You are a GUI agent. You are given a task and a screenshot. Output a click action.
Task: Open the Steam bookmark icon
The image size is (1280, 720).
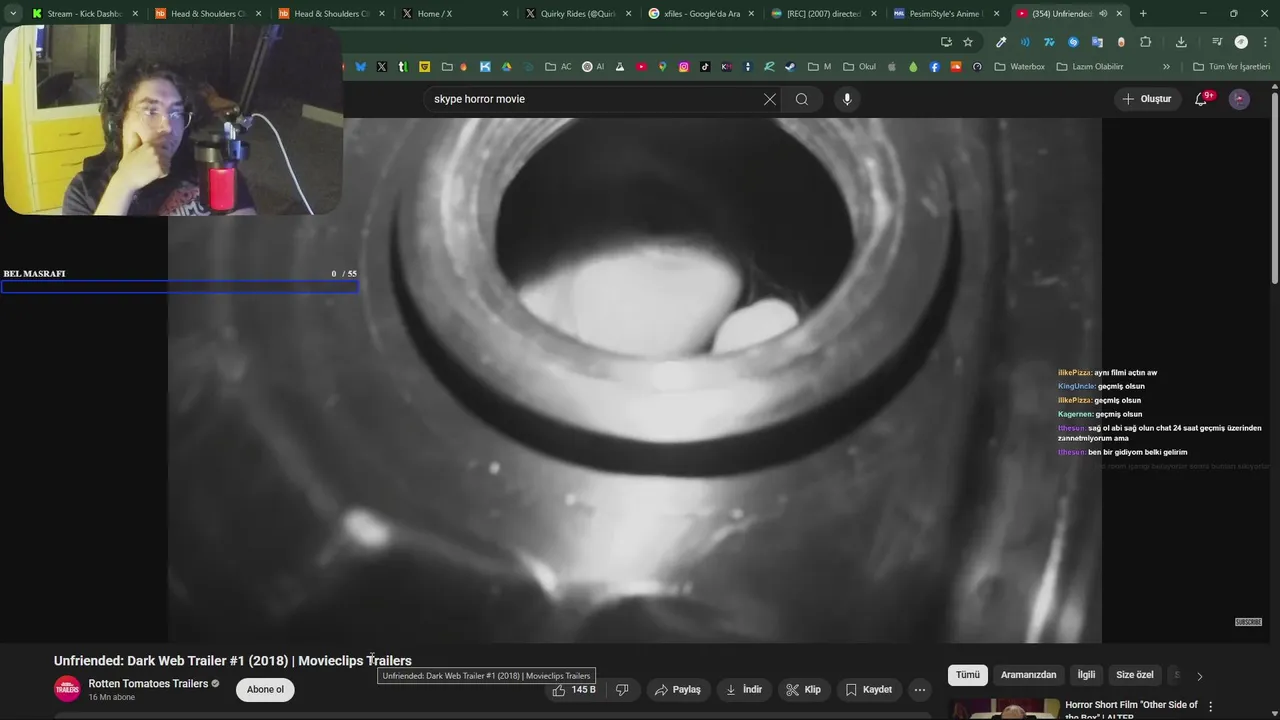tap(790, 67)
